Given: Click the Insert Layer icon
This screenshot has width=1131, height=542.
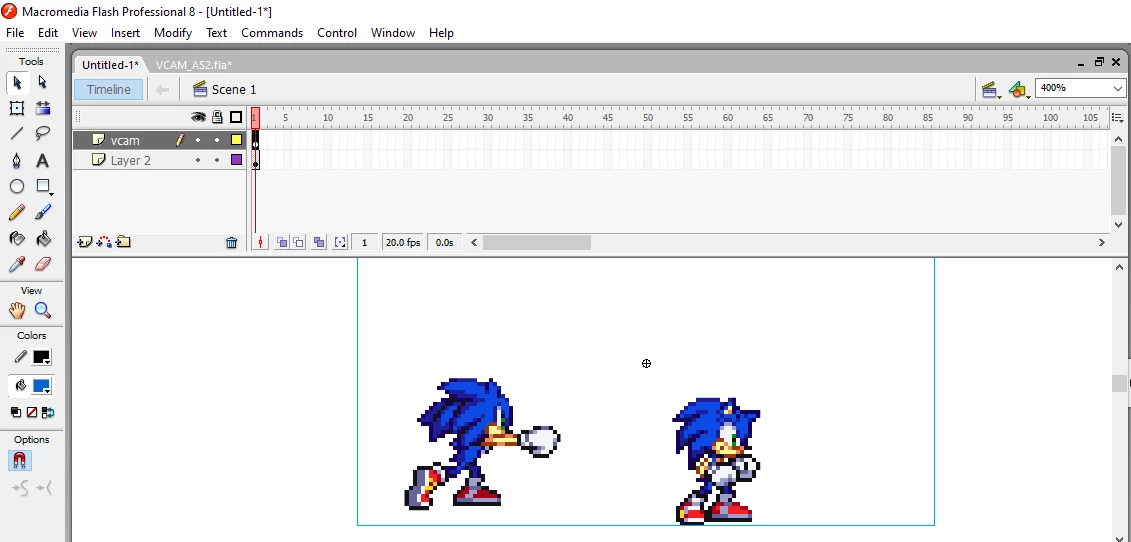Looking at the screenshot, I should (84, 242).
